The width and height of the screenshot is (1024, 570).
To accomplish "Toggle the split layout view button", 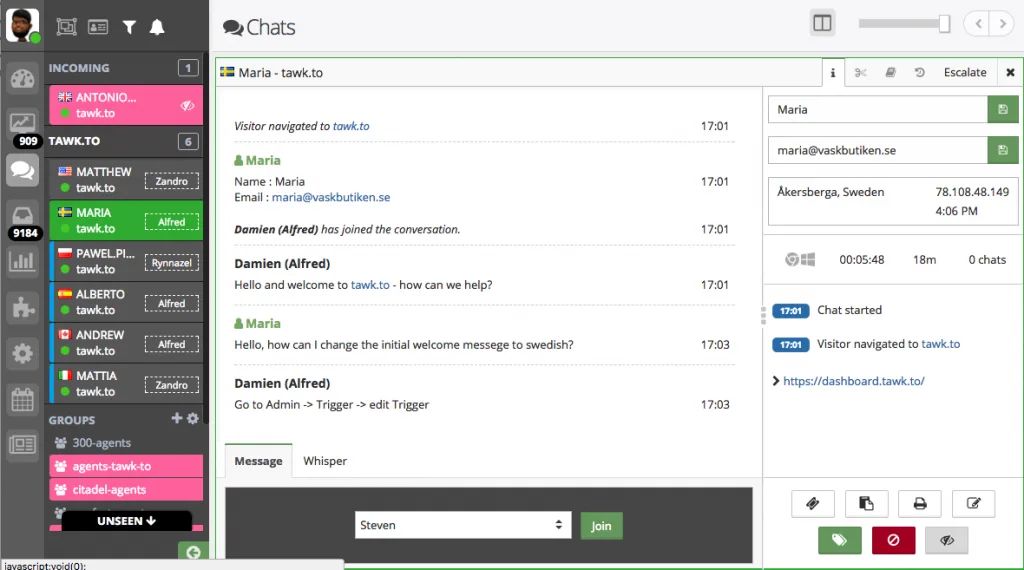I will click(x=822, y=24).
